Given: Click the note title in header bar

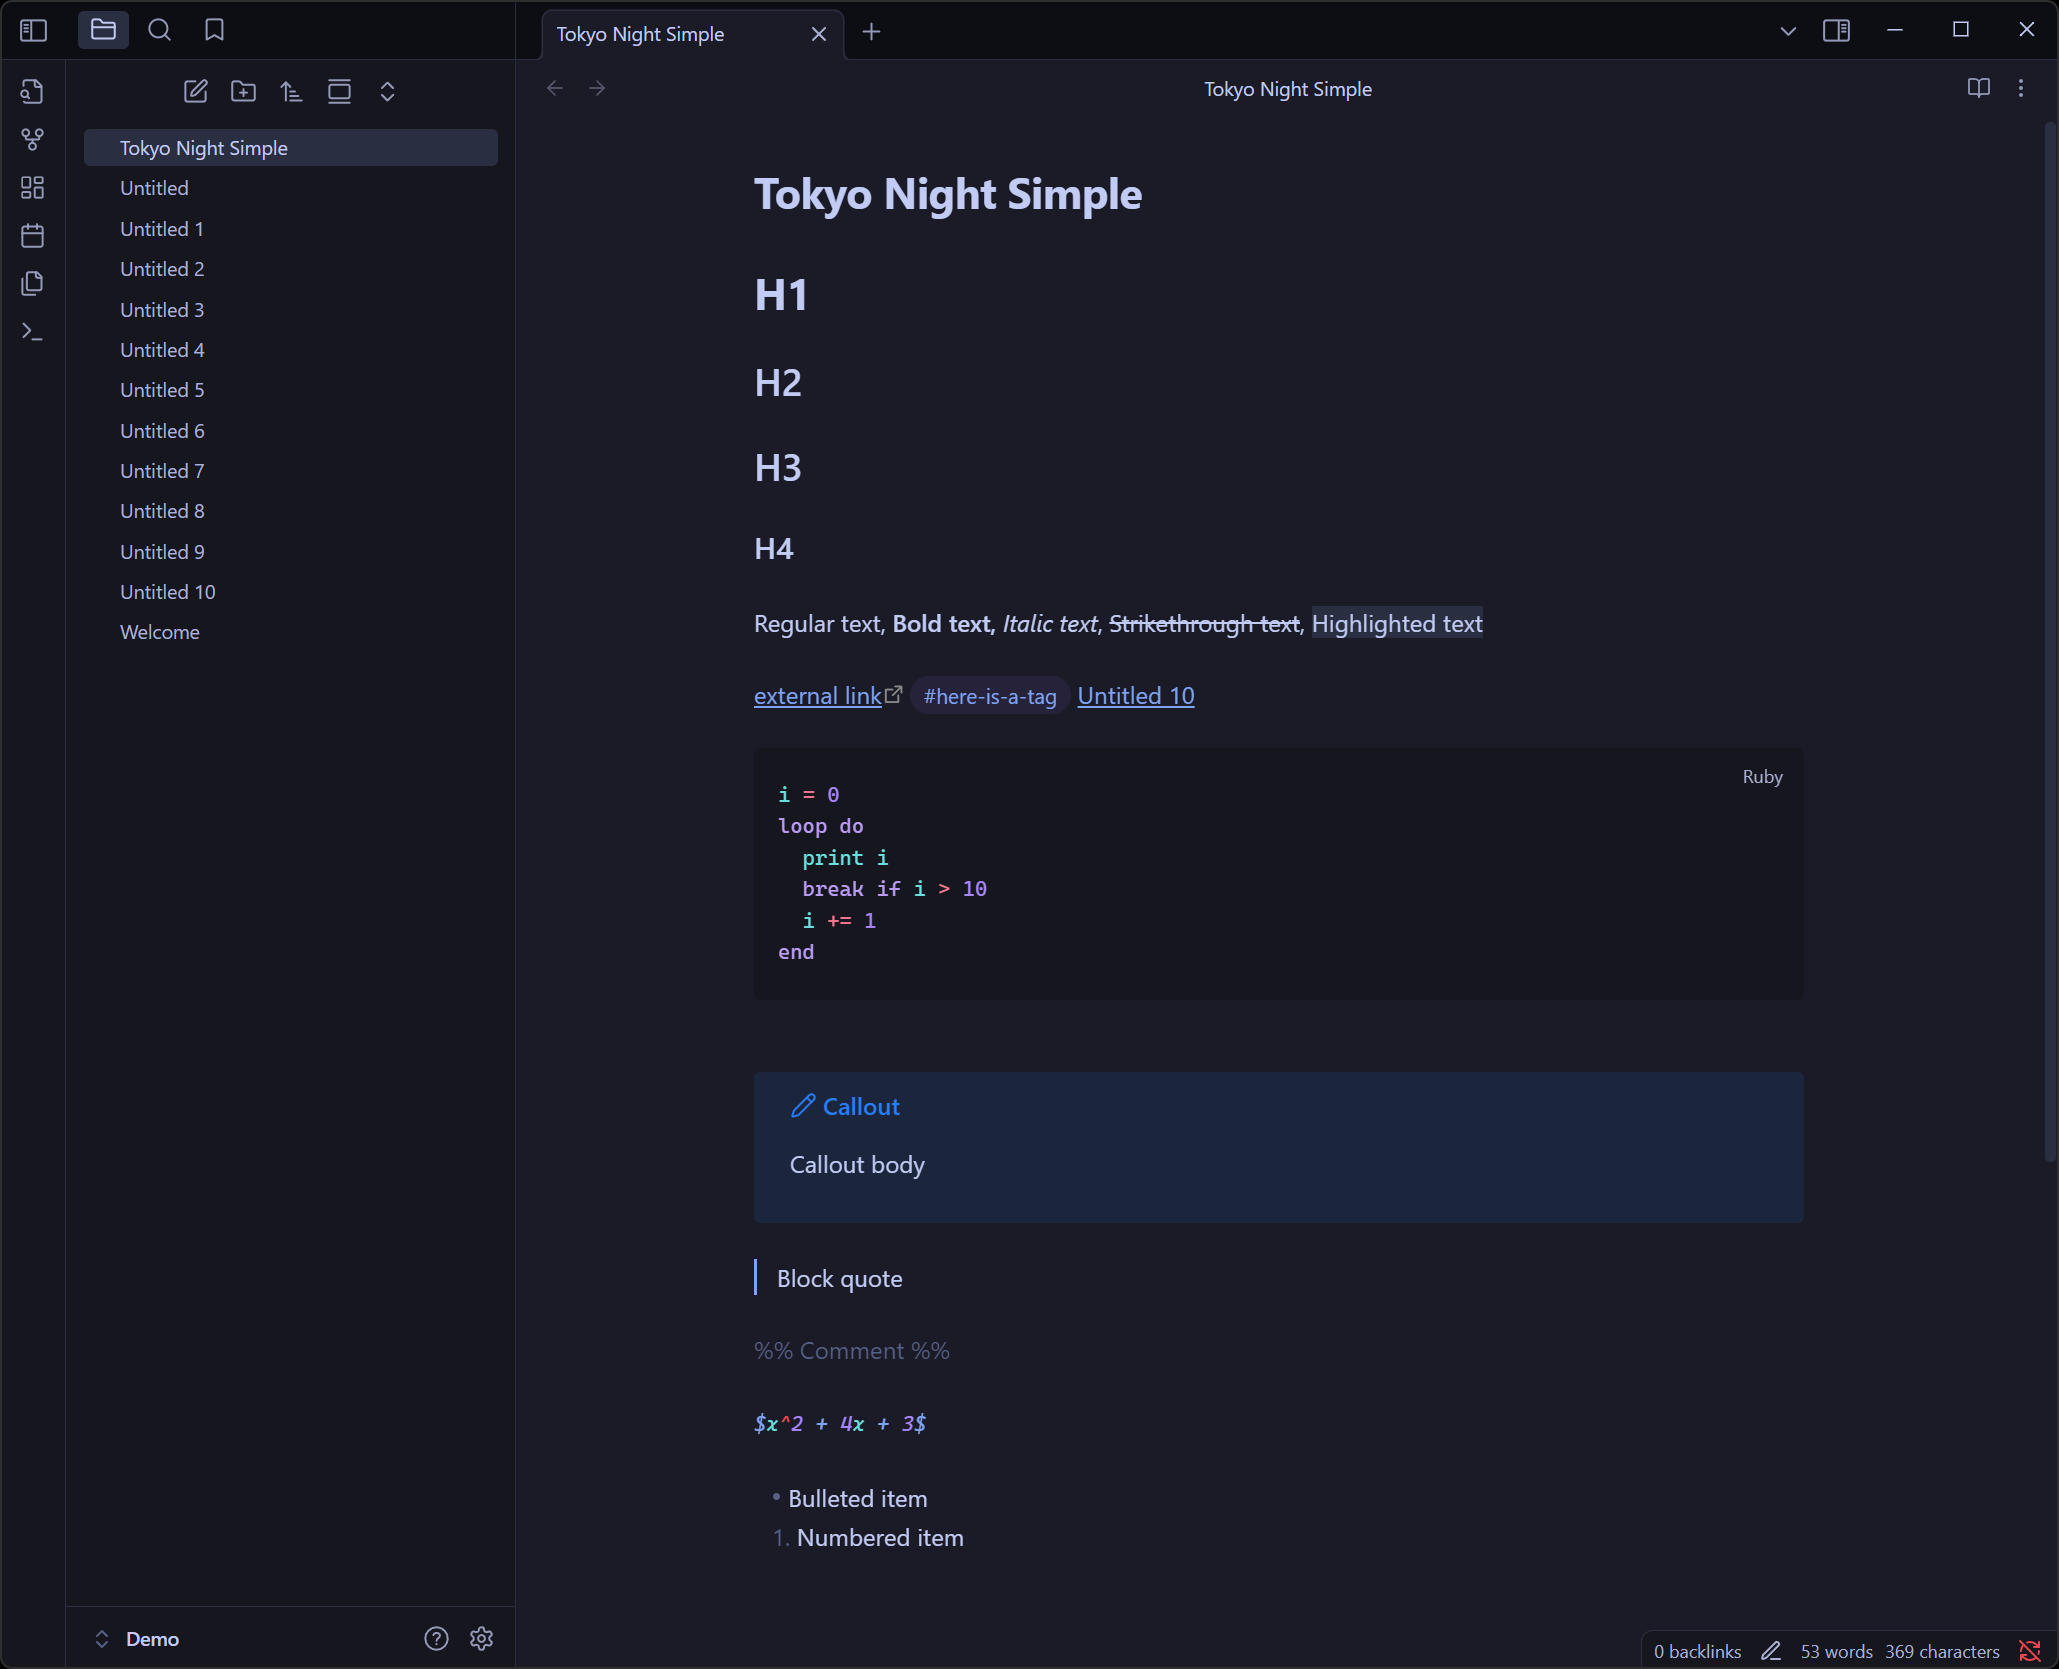Looking at the screenshot, I should [x=1288, y=89].
